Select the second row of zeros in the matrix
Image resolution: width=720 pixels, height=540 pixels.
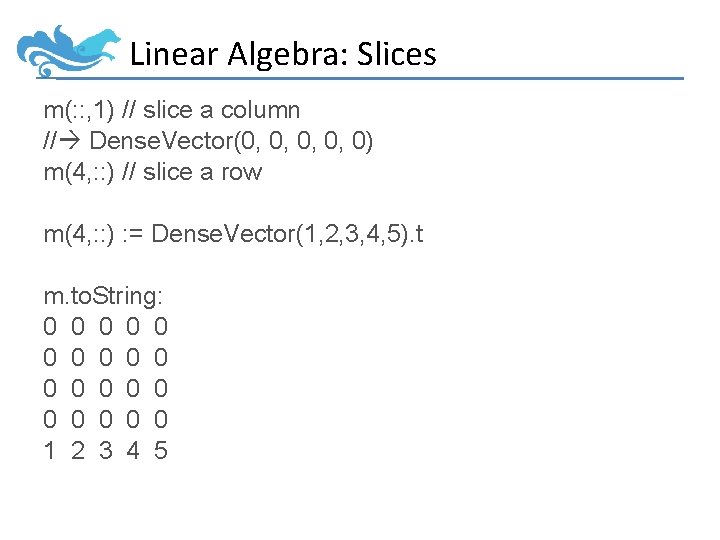pos(106,357)
